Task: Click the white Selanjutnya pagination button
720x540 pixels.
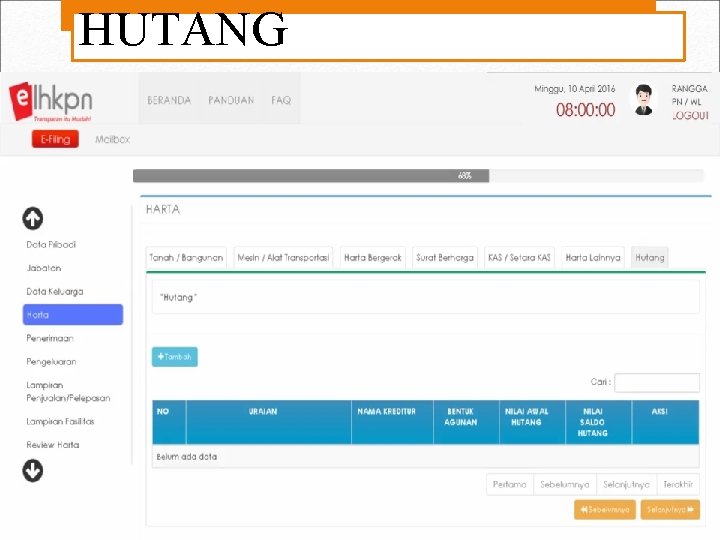Action: pos(626,484)
